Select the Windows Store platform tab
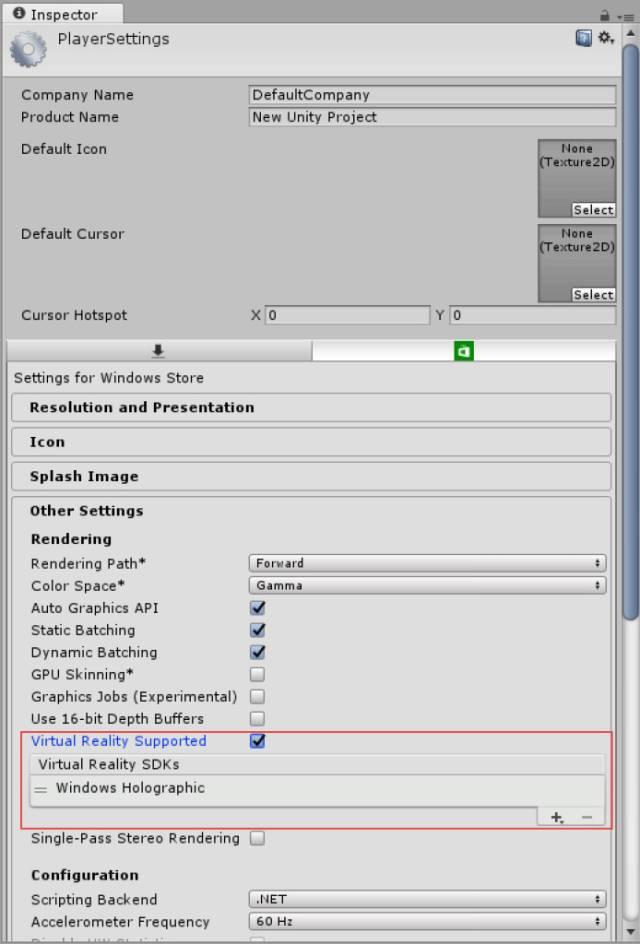This screenshot has width=640, height=944. click(x=463, y=351)
